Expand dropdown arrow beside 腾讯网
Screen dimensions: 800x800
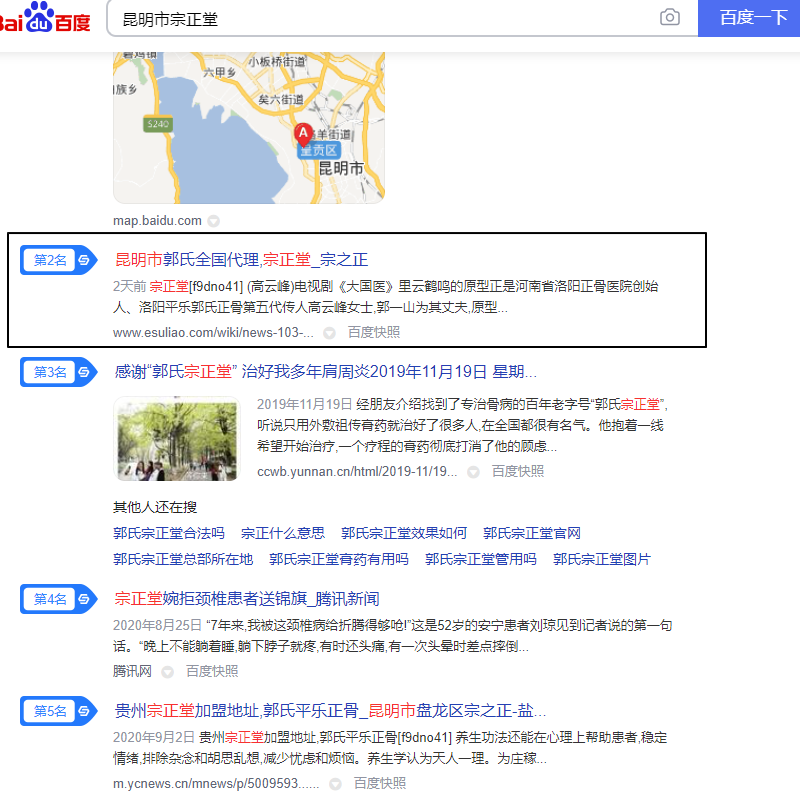(x=167, y=672)
